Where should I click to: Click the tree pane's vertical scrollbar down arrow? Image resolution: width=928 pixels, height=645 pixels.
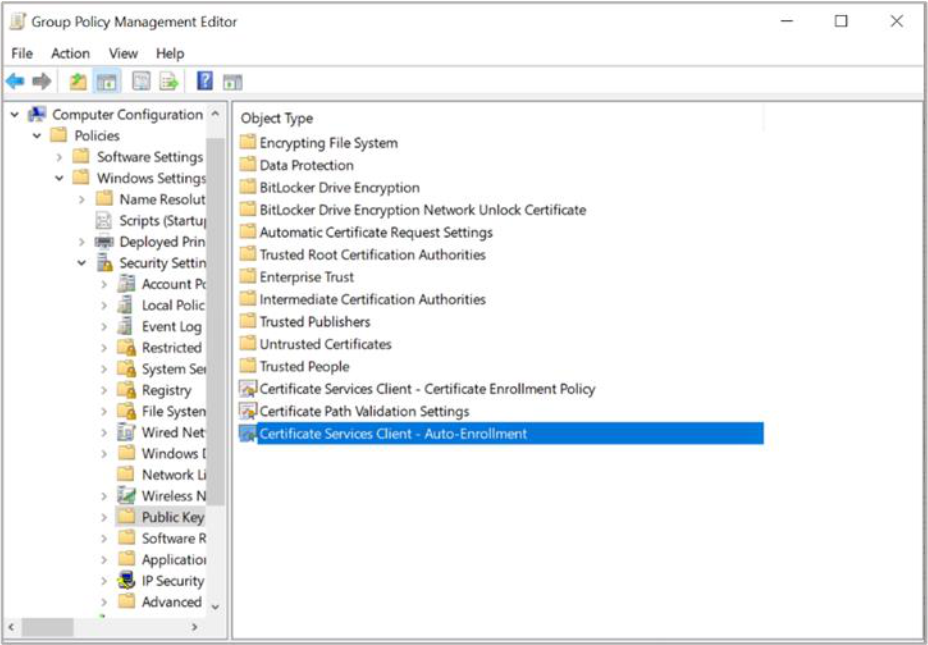click(x=215, y=606)
